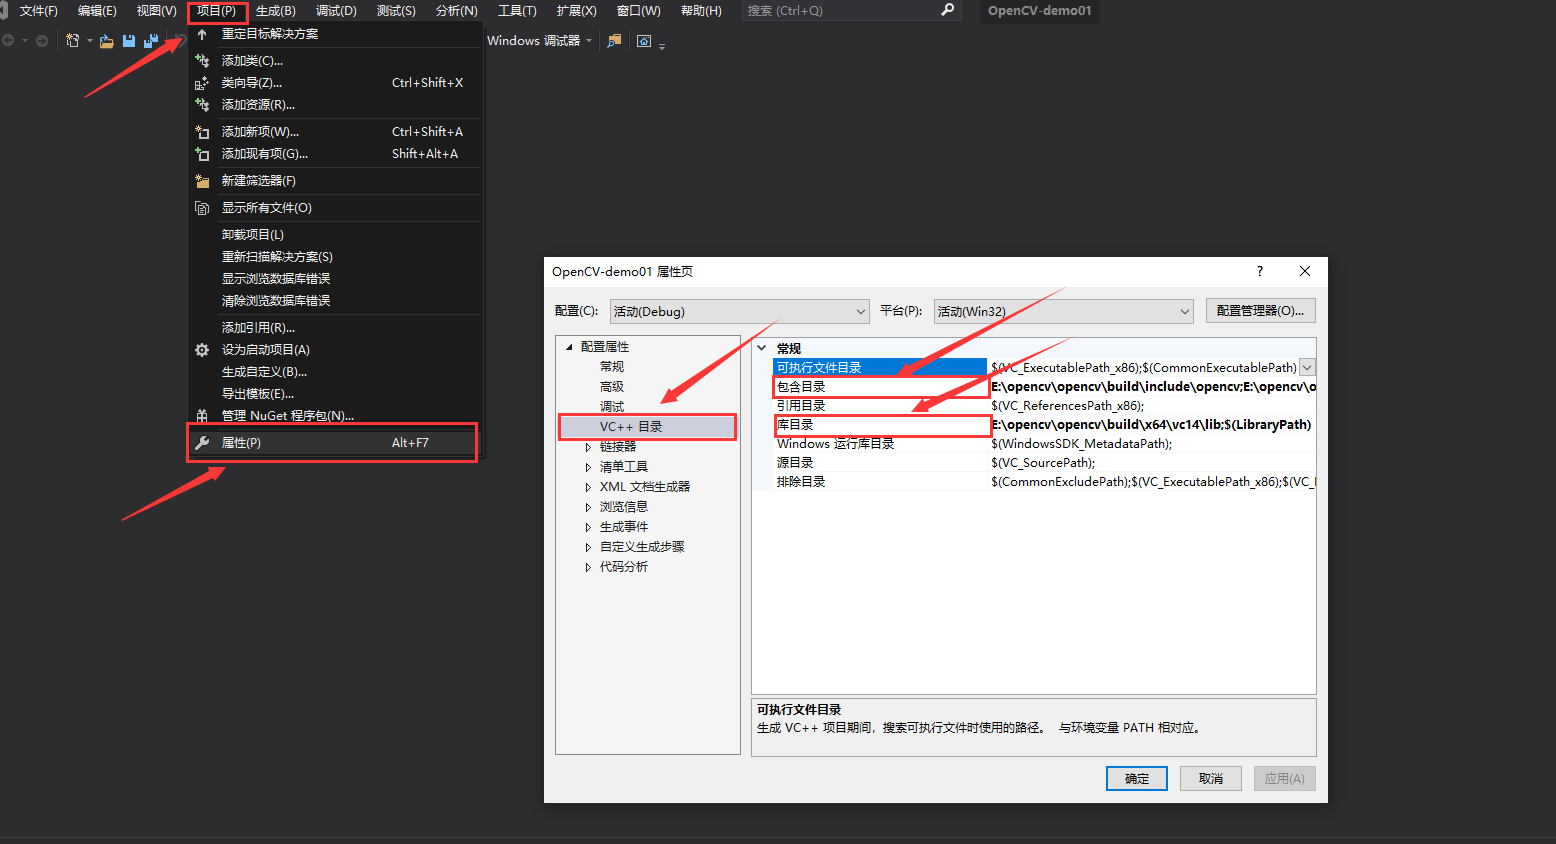
Task: Choose 重新扫描解决方案(S) menu entry
Action: coord(335,257)
